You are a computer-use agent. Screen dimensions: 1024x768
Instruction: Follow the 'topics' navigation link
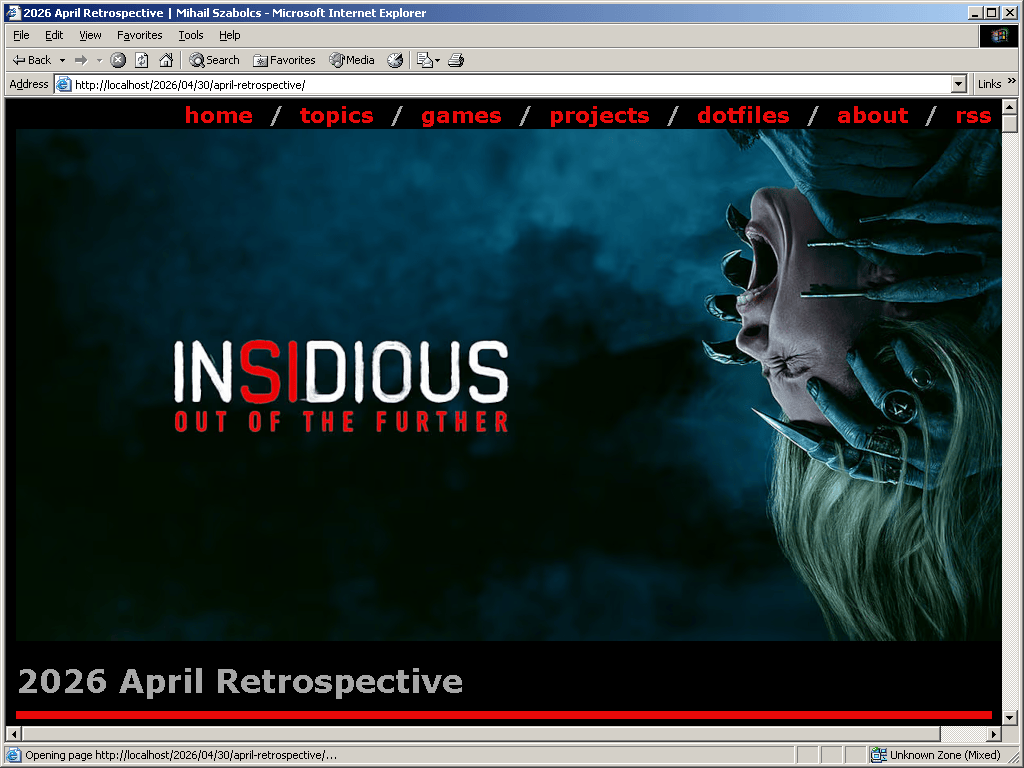[x=336, y=116]
